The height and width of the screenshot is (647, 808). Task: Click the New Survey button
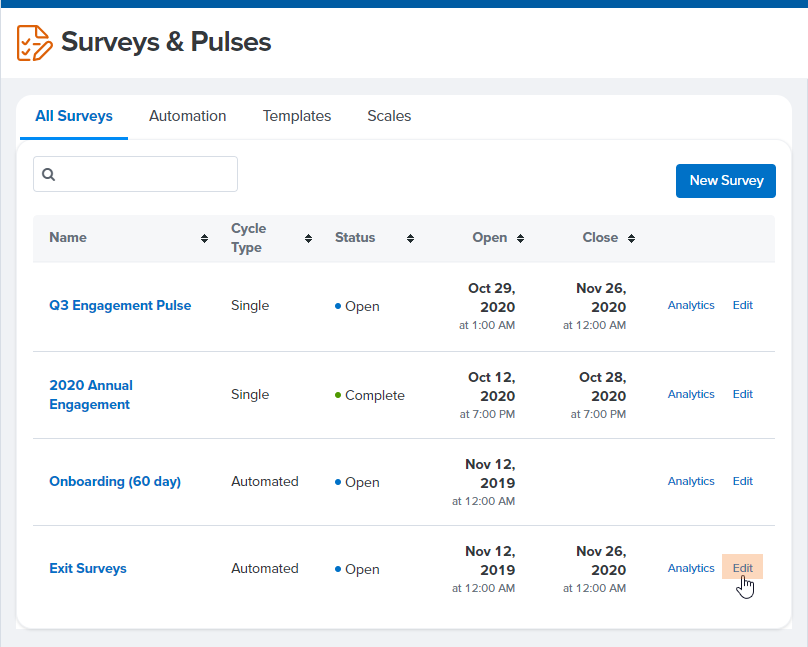point(725,180)
